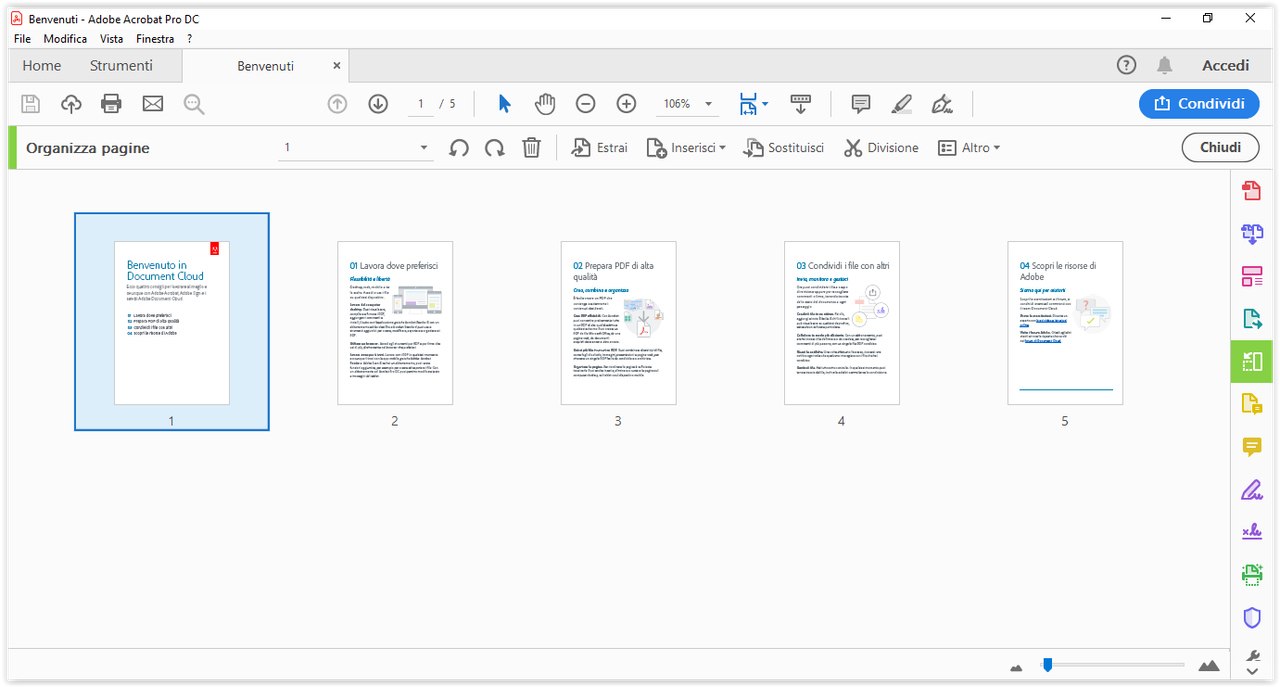The width and height of the screenshot is (1280, 687).
Task: Switch to the Strumenti tab
Action: point(121,66)
